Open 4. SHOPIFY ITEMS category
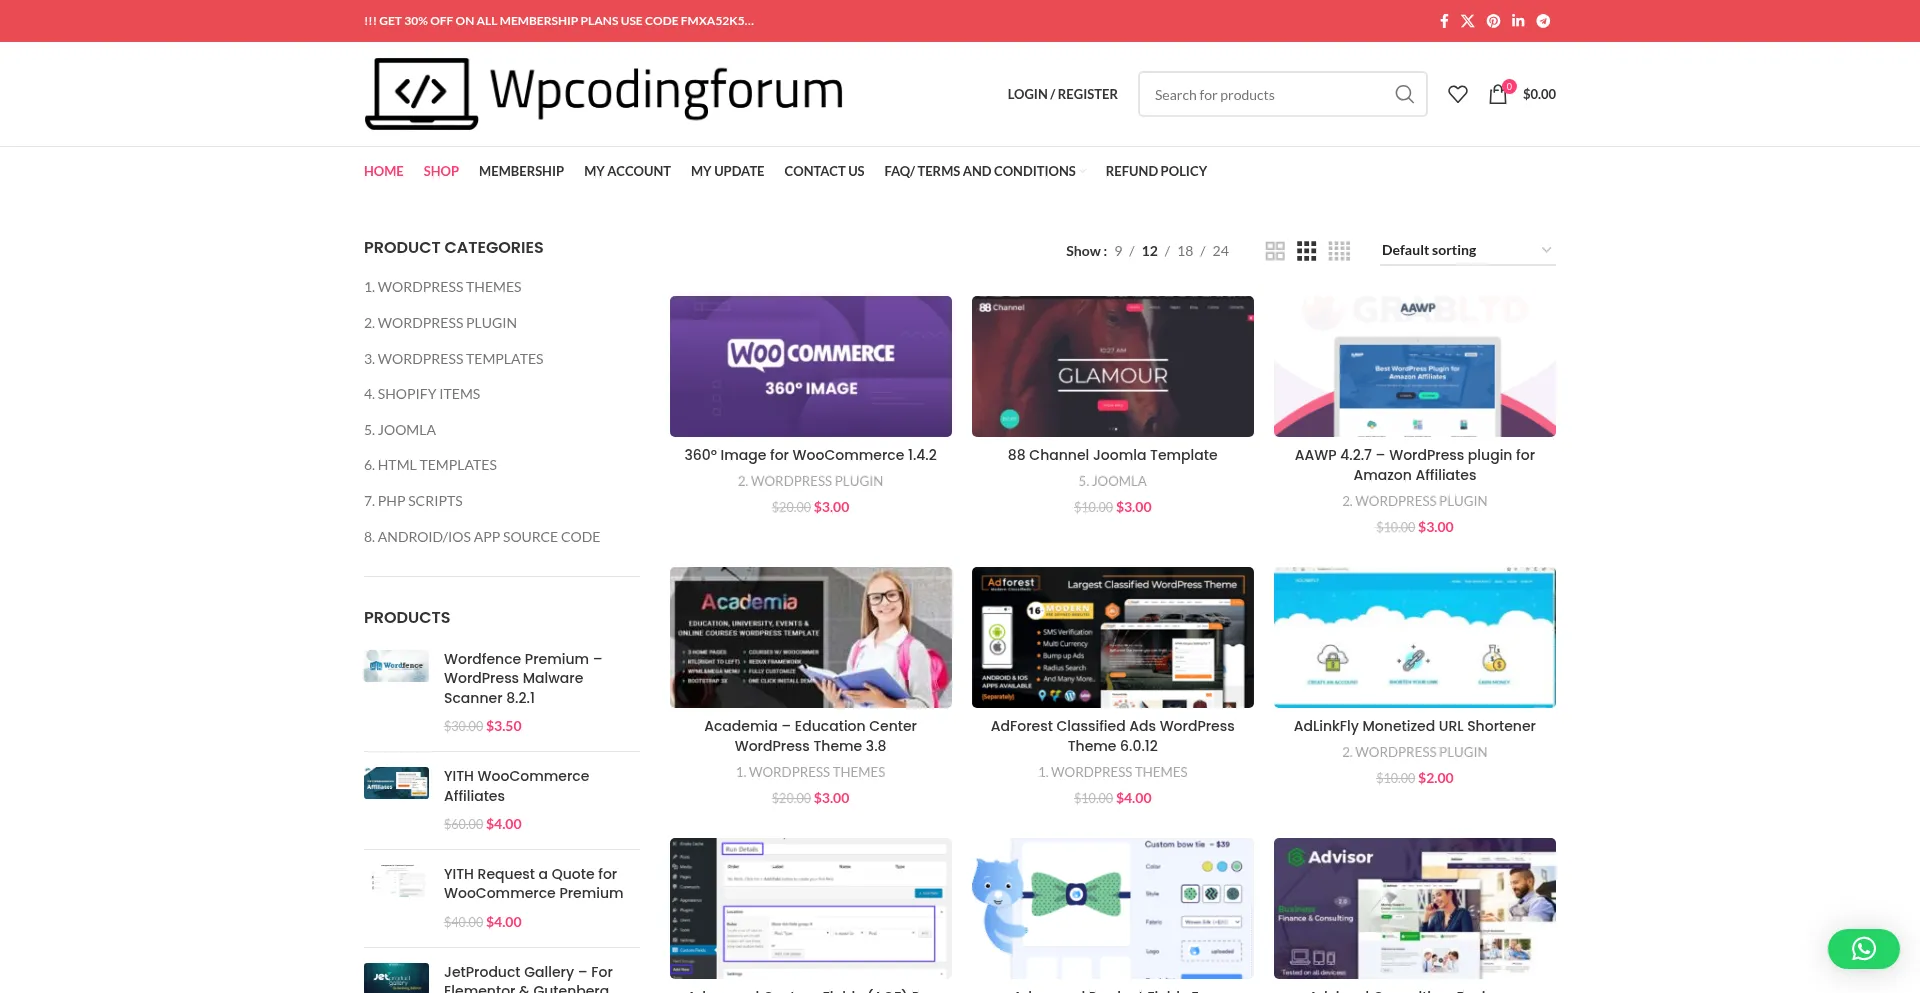Screen dimensions: 1920x993 [x=422, y=394]
